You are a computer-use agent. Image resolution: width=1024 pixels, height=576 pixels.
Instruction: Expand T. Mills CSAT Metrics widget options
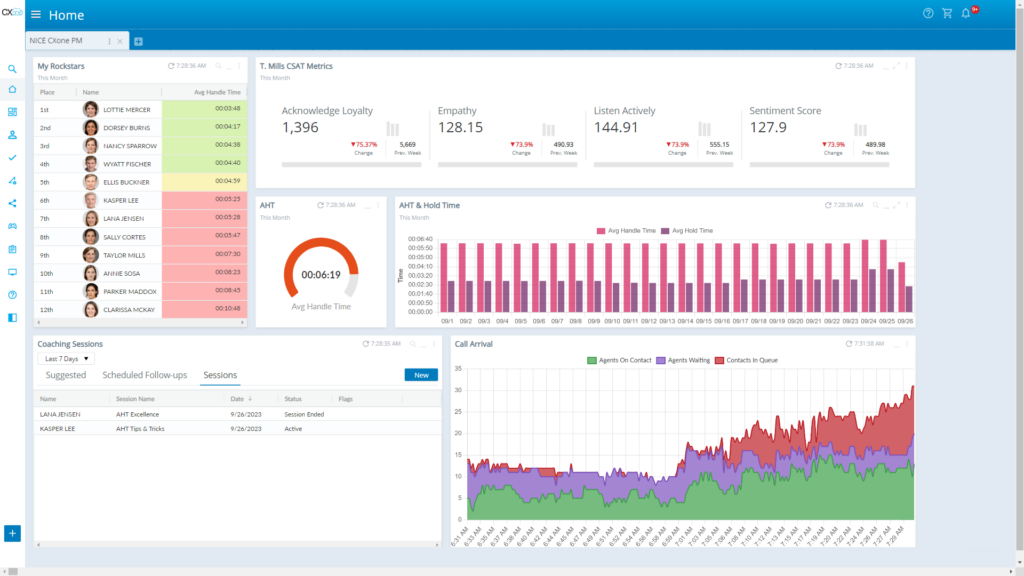[908, 66]
